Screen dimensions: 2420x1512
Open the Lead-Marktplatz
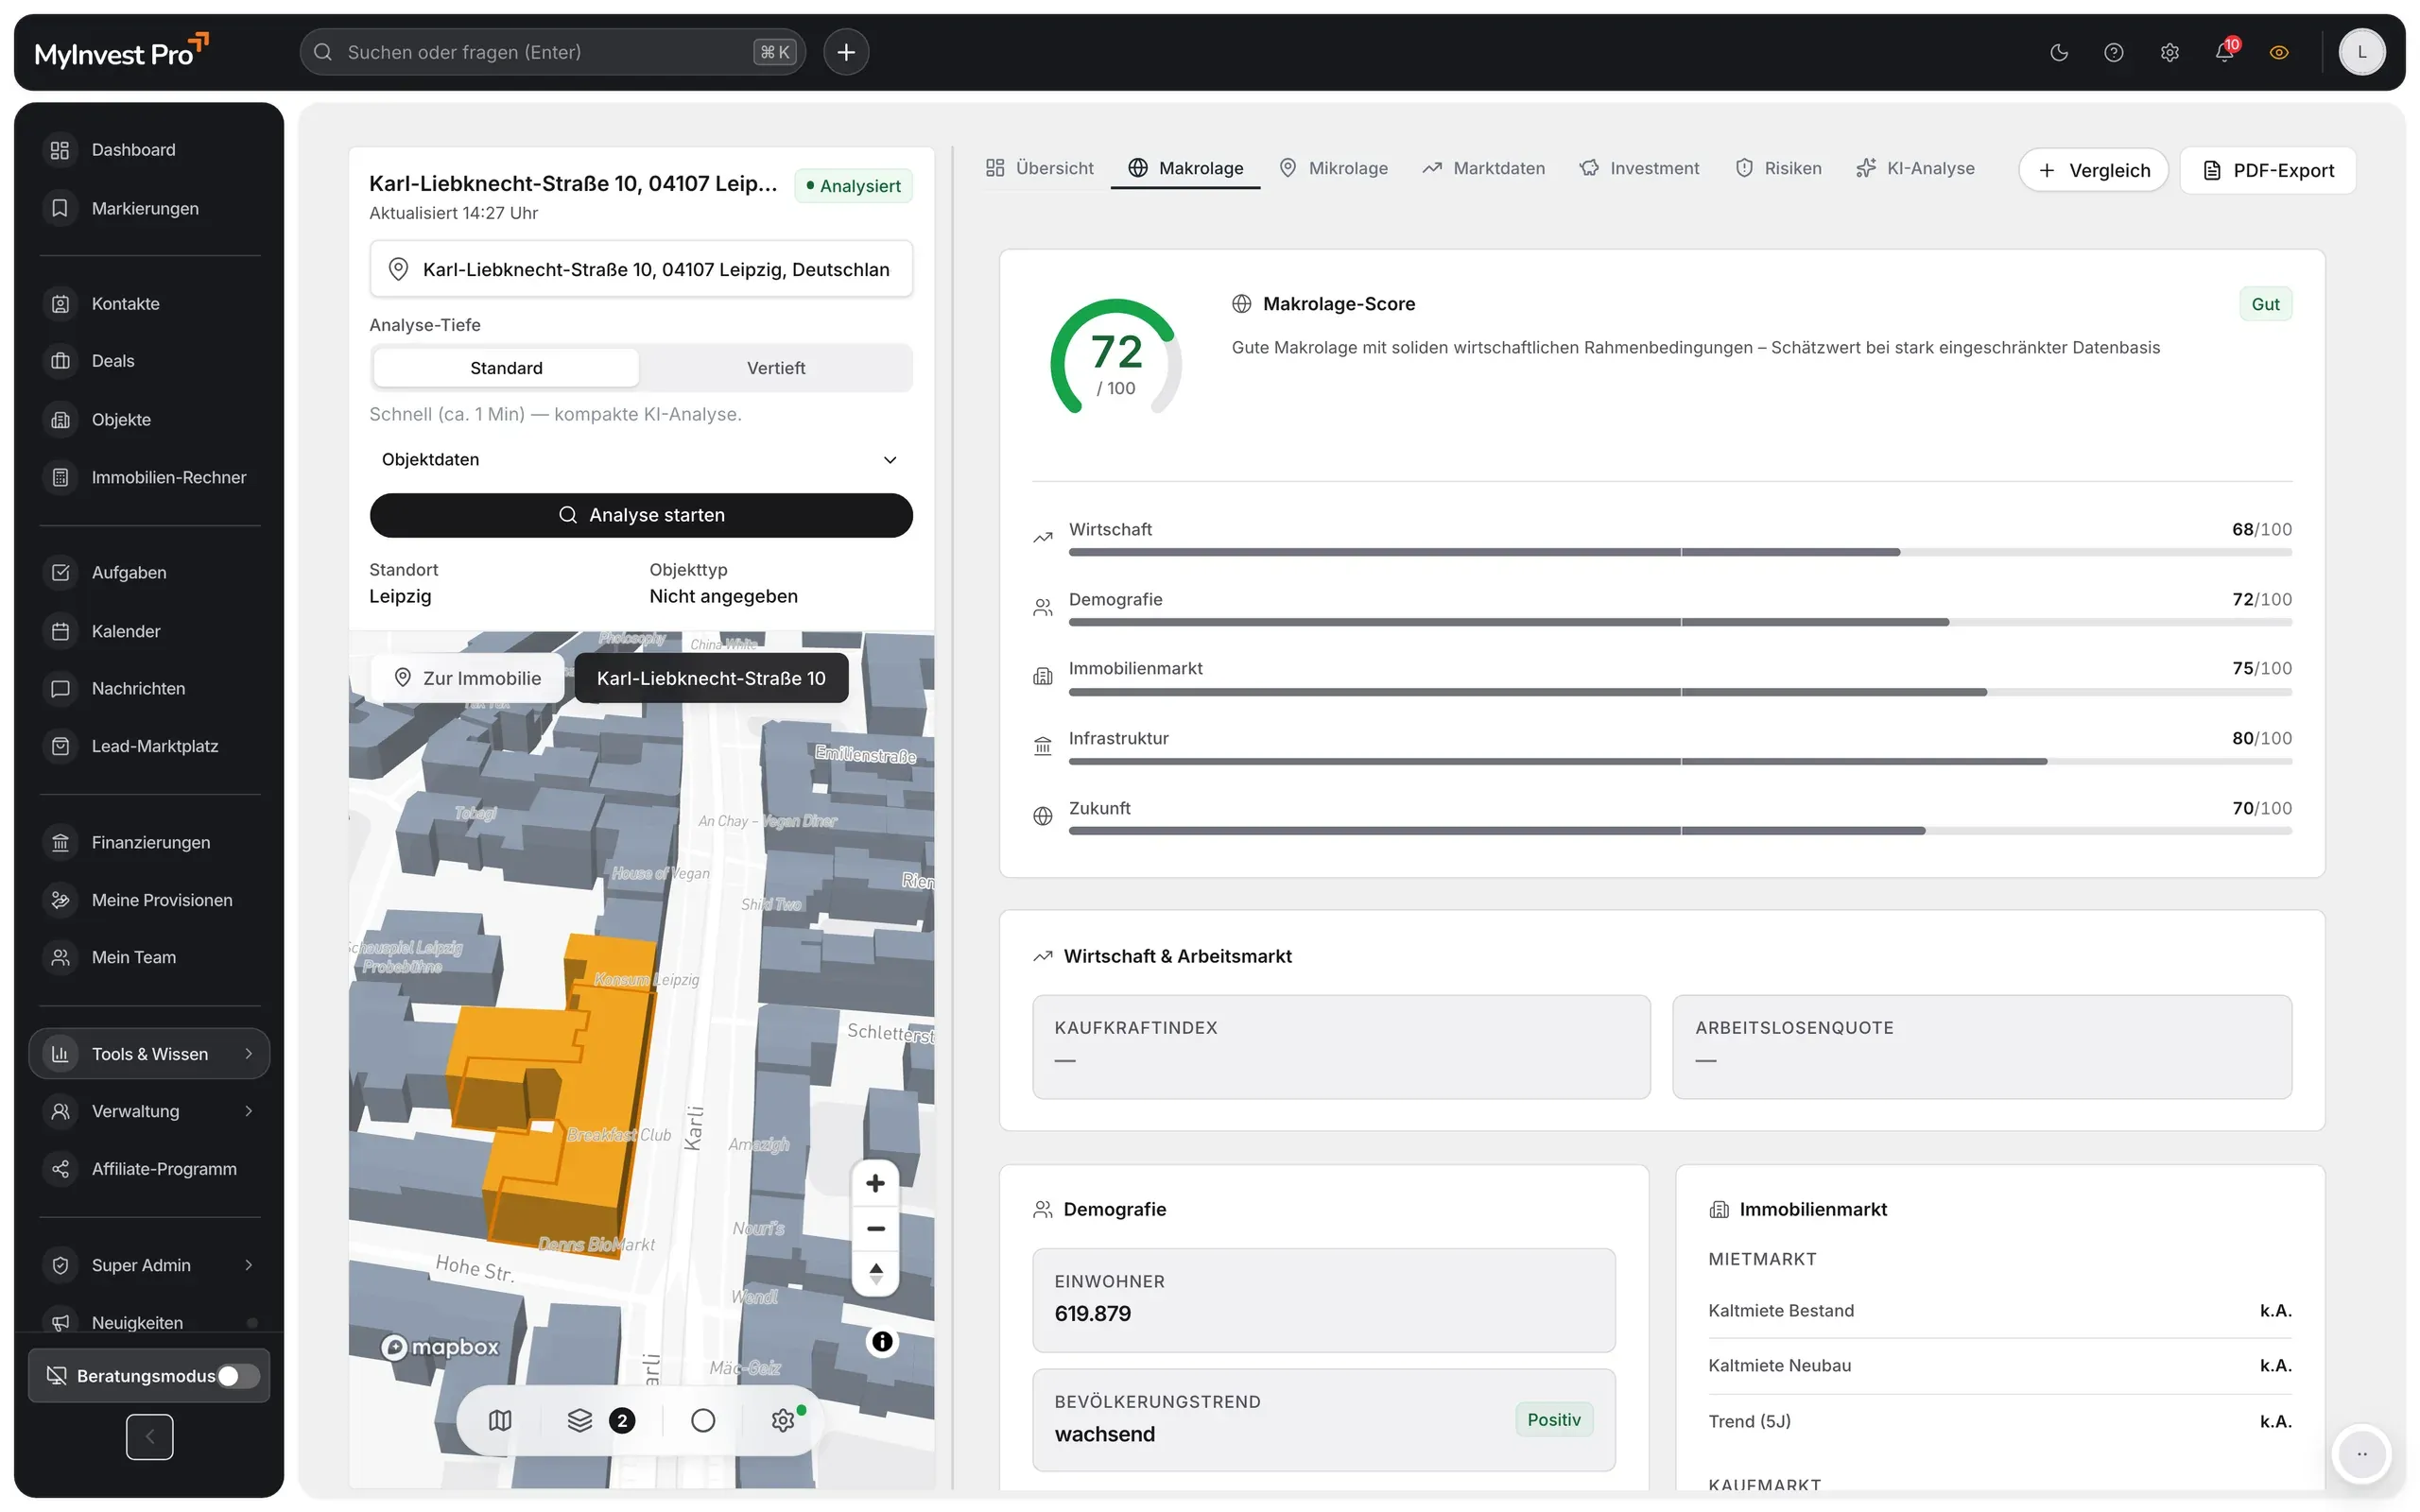[149, 746]
